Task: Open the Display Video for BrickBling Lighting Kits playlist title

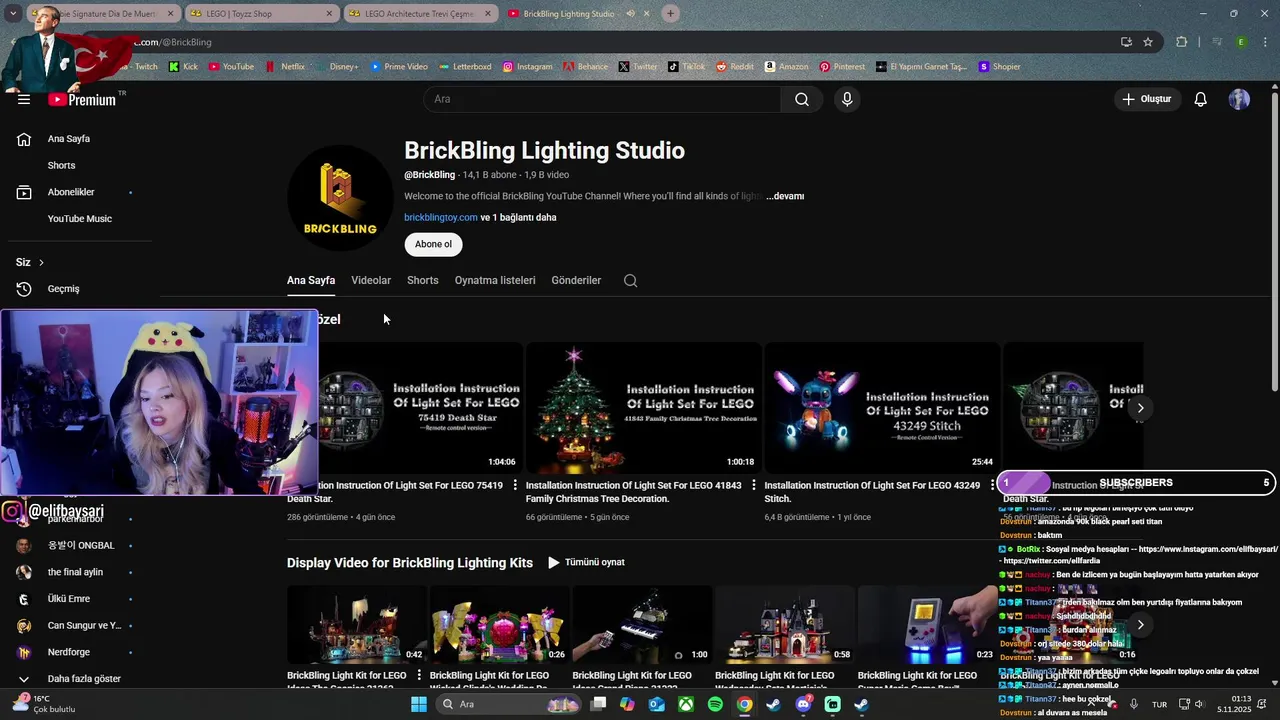Action: (410, 563)
